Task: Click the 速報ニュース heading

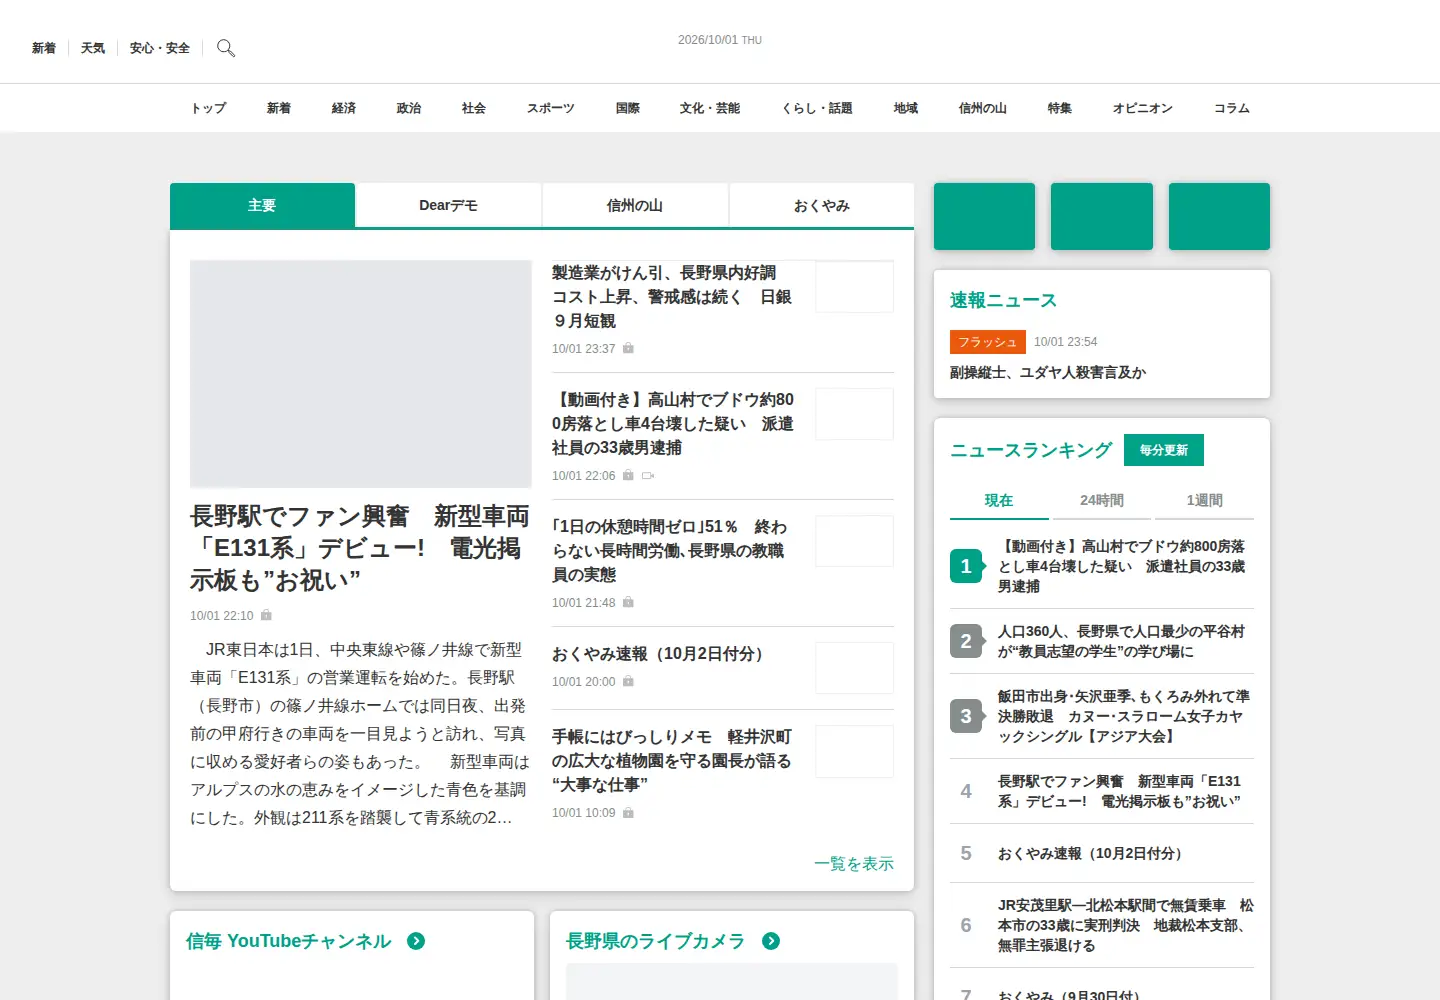Action: [x=1003, y=300]
